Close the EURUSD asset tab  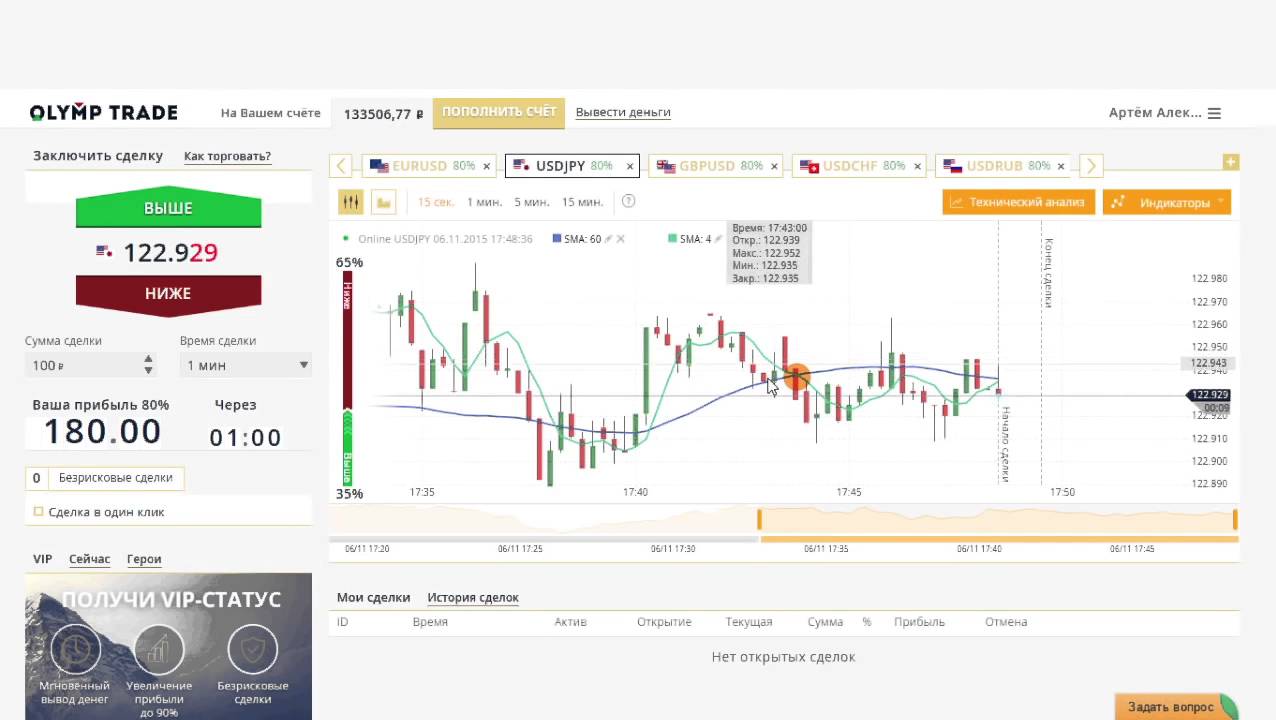click(x=487, y=166)
